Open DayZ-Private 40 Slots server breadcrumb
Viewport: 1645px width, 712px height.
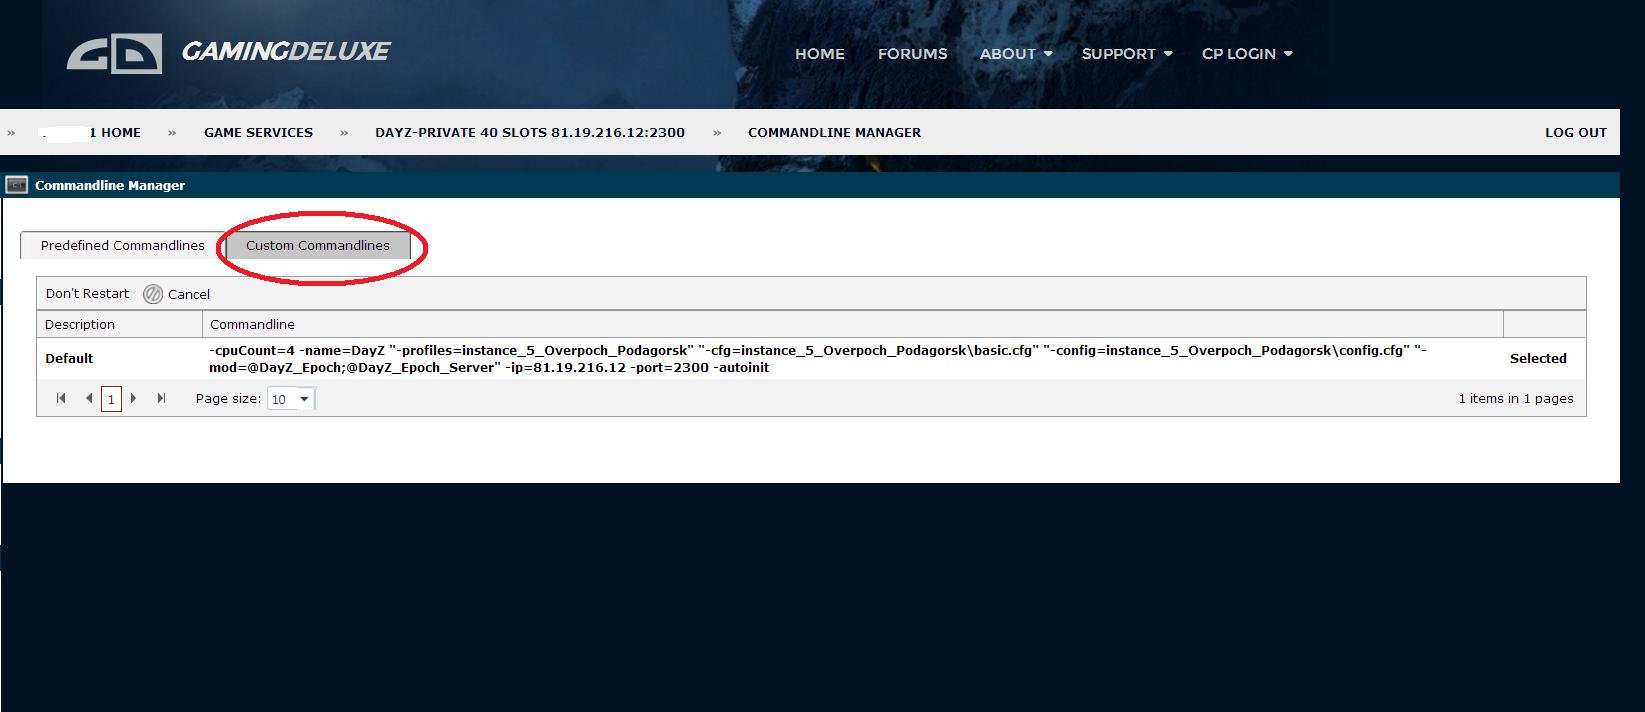pos(529,132)
